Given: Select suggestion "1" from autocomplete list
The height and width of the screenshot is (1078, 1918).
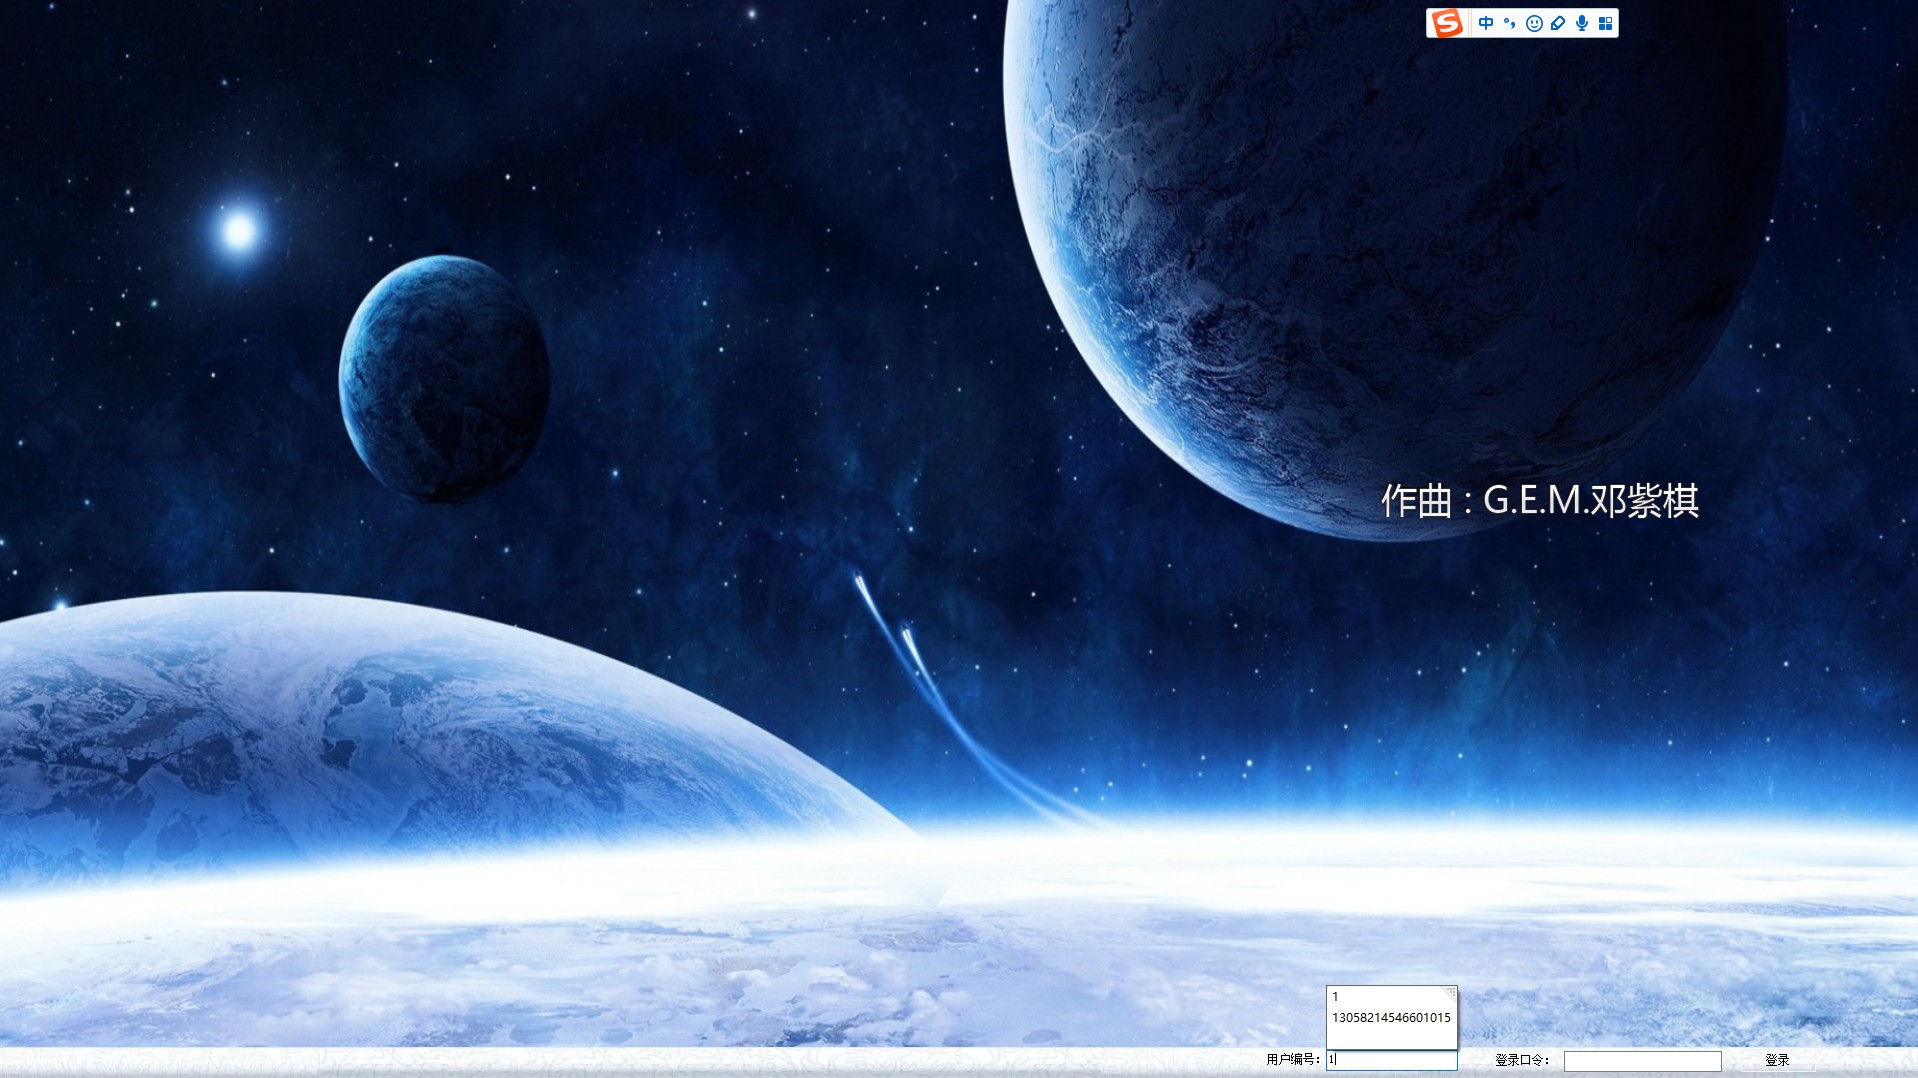Looking at the screenshot, I should pos(1391,997).
